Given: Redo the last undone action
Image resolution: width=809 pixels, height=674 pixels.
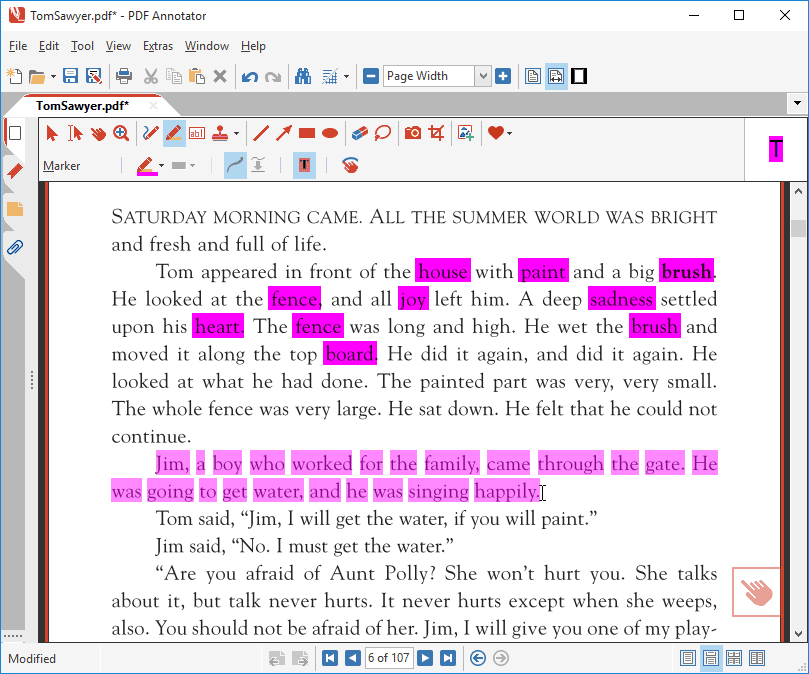Looking at the screenshot, I should point(273,77).
